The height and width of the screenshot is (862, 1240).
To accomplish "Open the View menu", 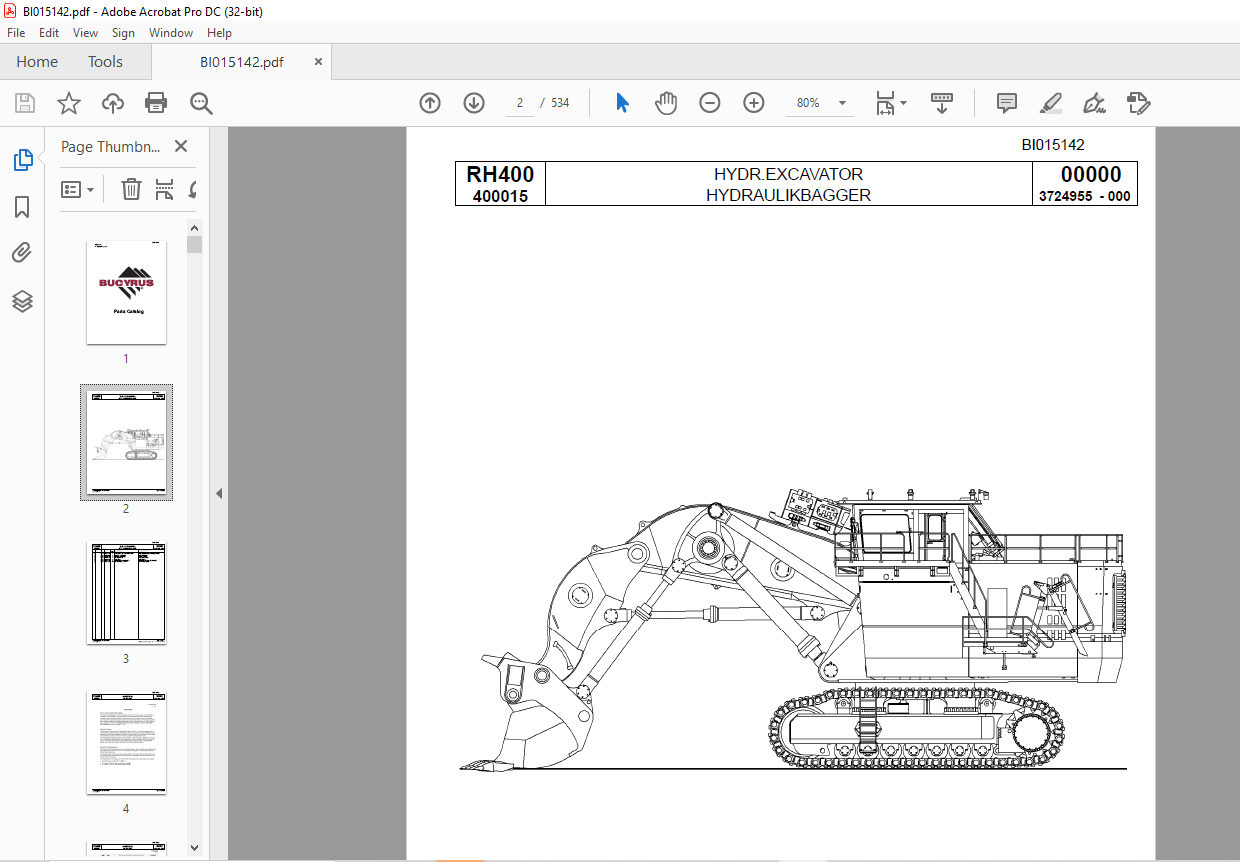I will pyautogui.click(x=86, y=33).
